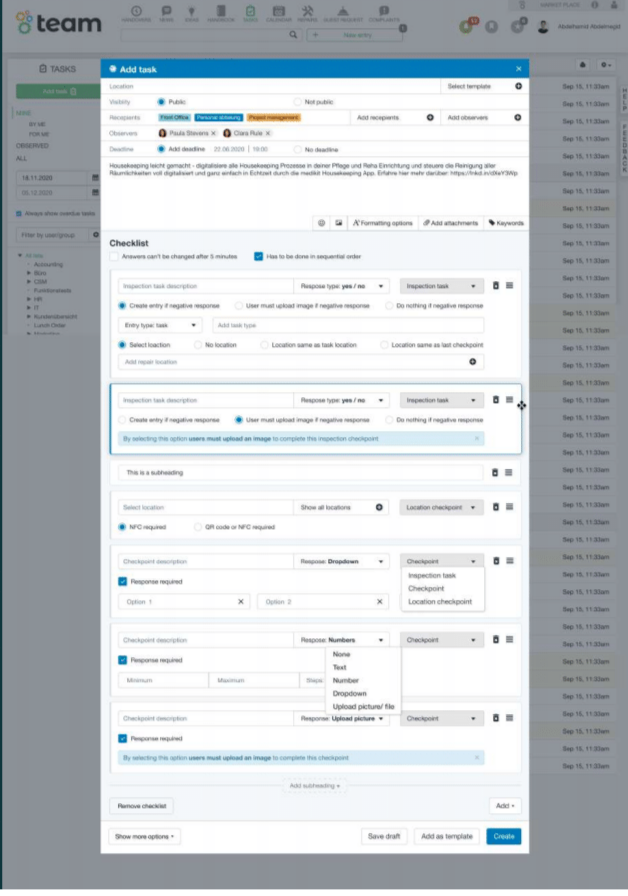Viewport: 628px width, 896px height.
Task: Click the blue Create button
Action: coord(503,837)
